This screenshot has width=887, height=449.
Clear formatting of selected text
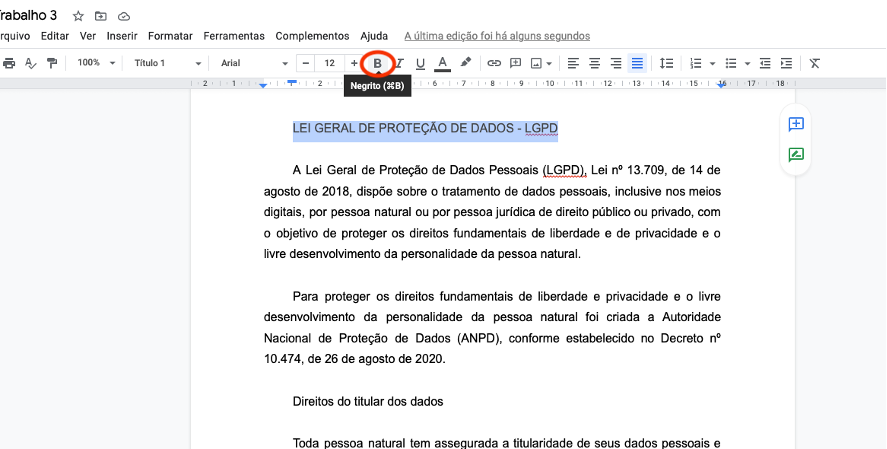[x=815, y=63]
